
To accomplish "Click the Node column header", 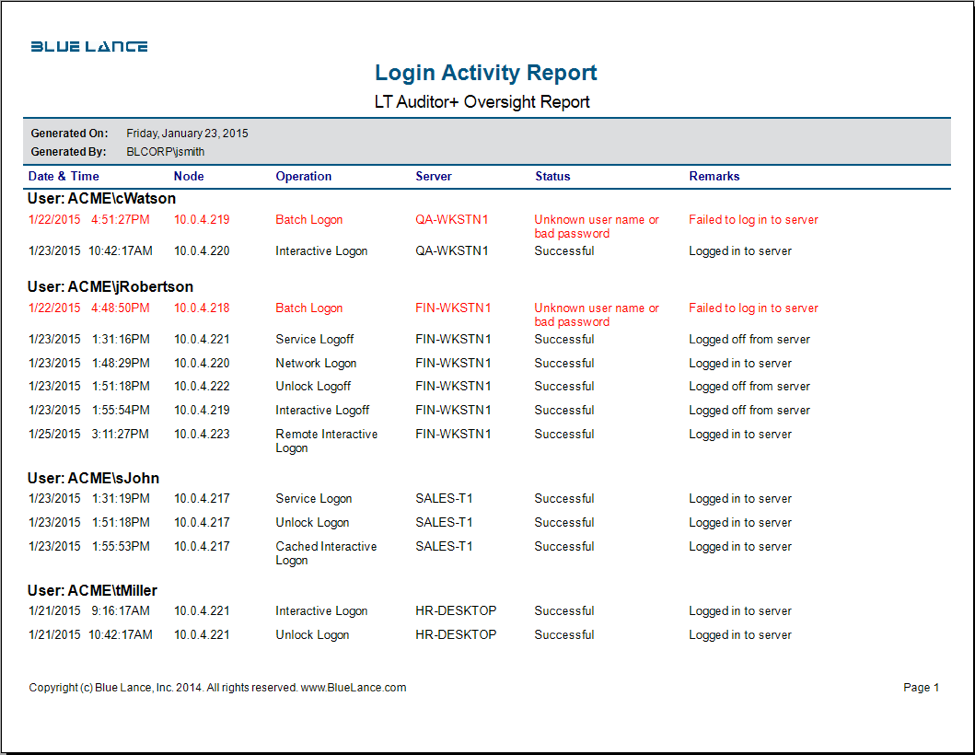I will coord(189,176).
